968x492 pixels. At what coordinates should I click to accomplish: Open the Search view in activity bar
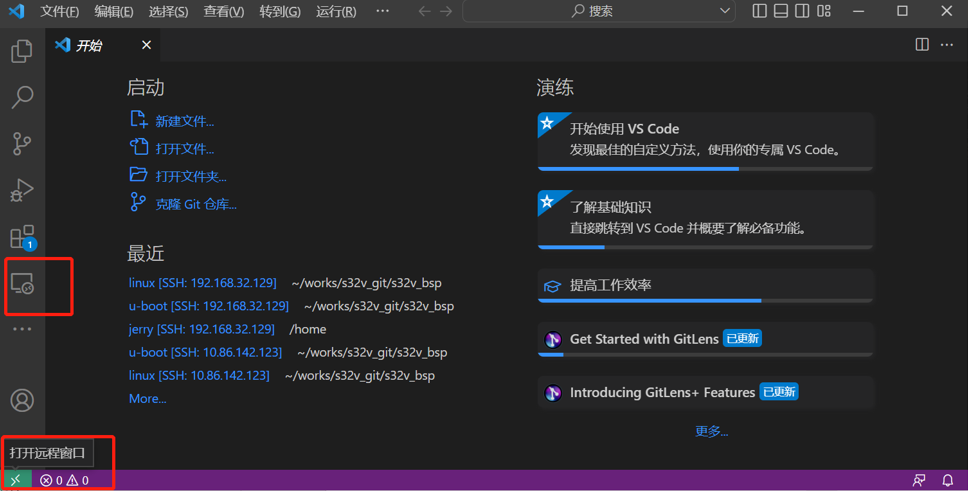22,97
